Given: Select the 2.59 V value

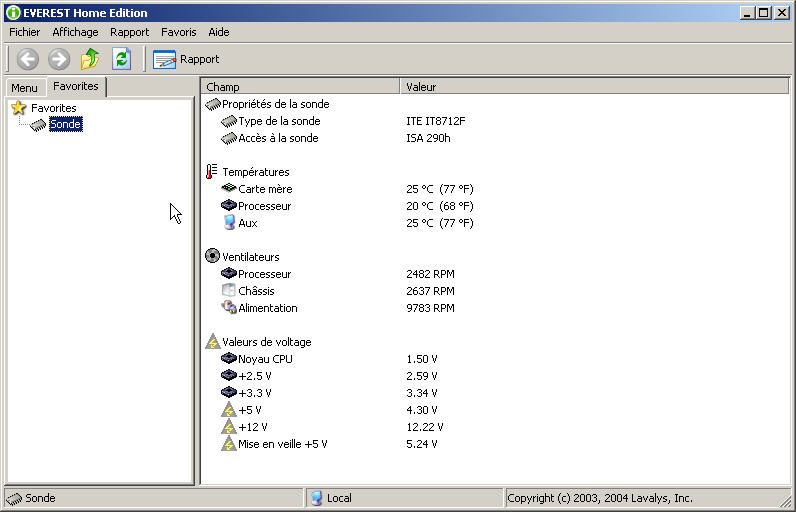Looking at the screenshot, I should coord(422,376).
